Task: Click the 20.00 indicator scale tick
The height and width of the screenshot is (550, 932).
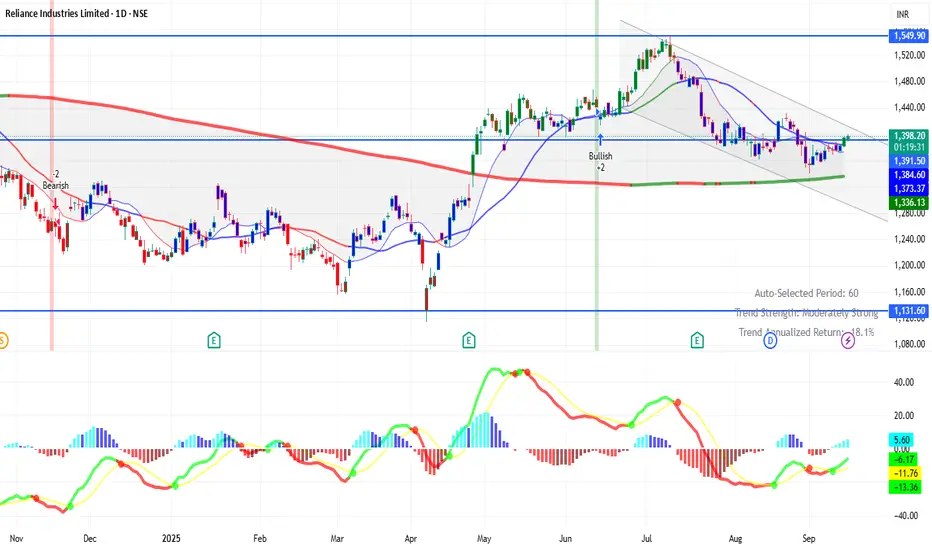Action: 904,416
